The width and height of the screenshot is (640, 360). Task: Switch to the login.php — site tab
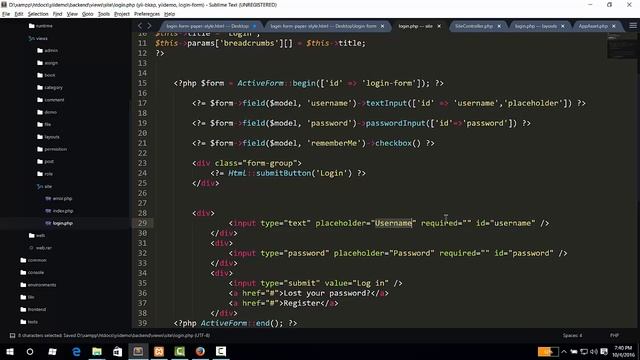(x=415, y=26)
